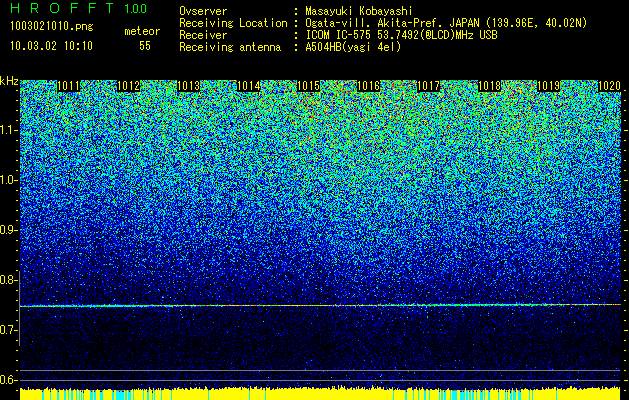Click the 1.1 frequency axis label
The width and height of the screenshot is (629, 400).
[x=9, y=130]
